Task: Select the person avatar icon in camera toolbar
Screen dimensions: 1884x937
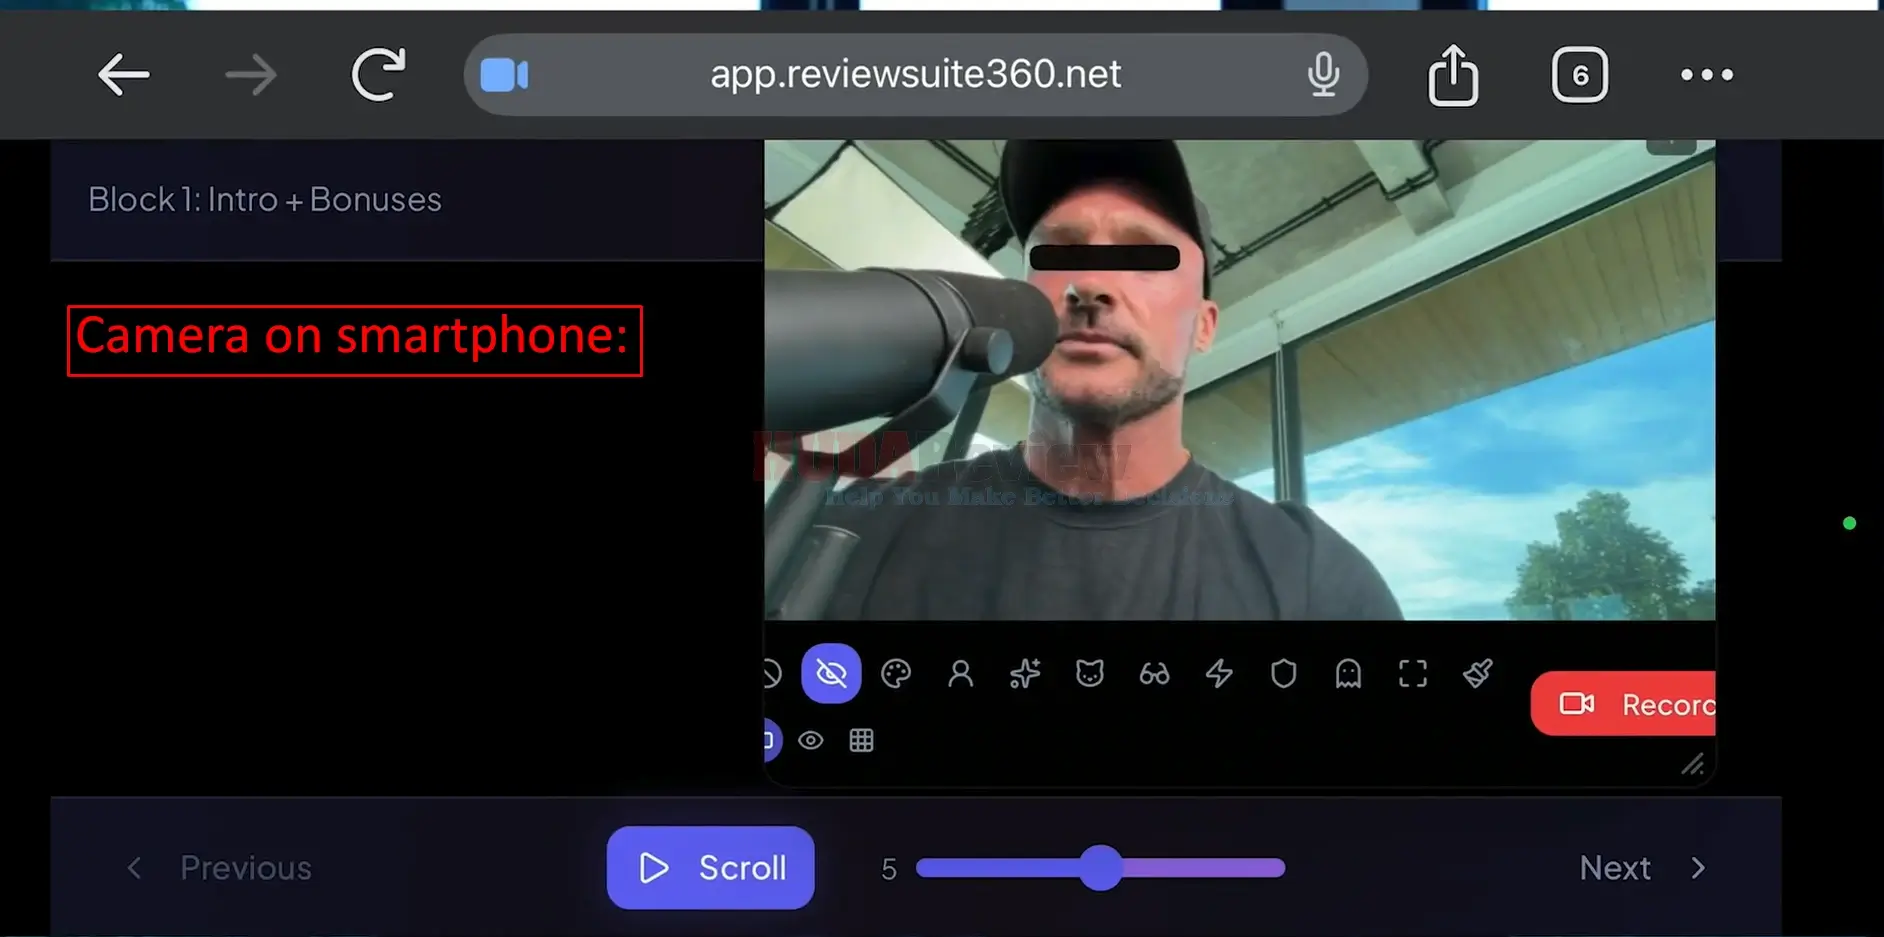Action: [961, 673]
